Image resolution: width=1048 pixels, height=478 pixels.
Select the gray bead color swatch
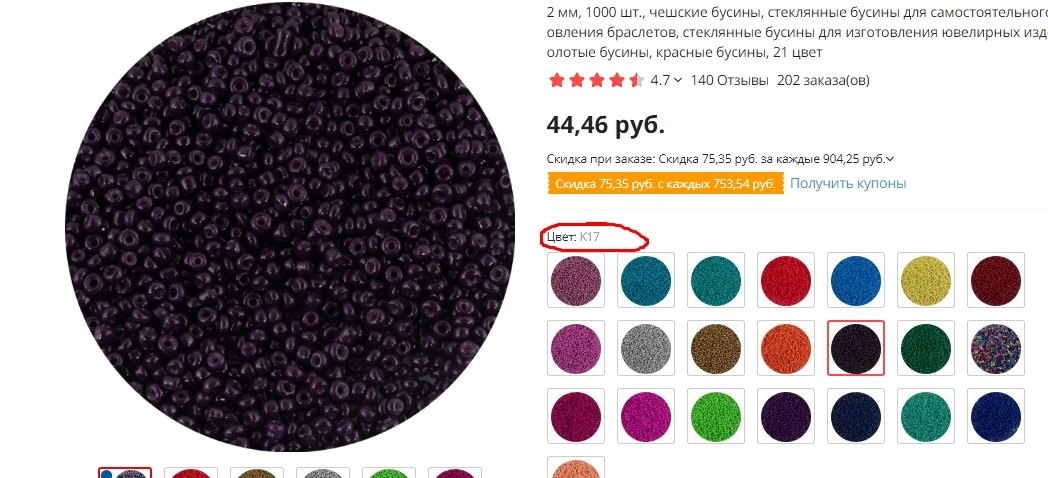pos(646,348)
